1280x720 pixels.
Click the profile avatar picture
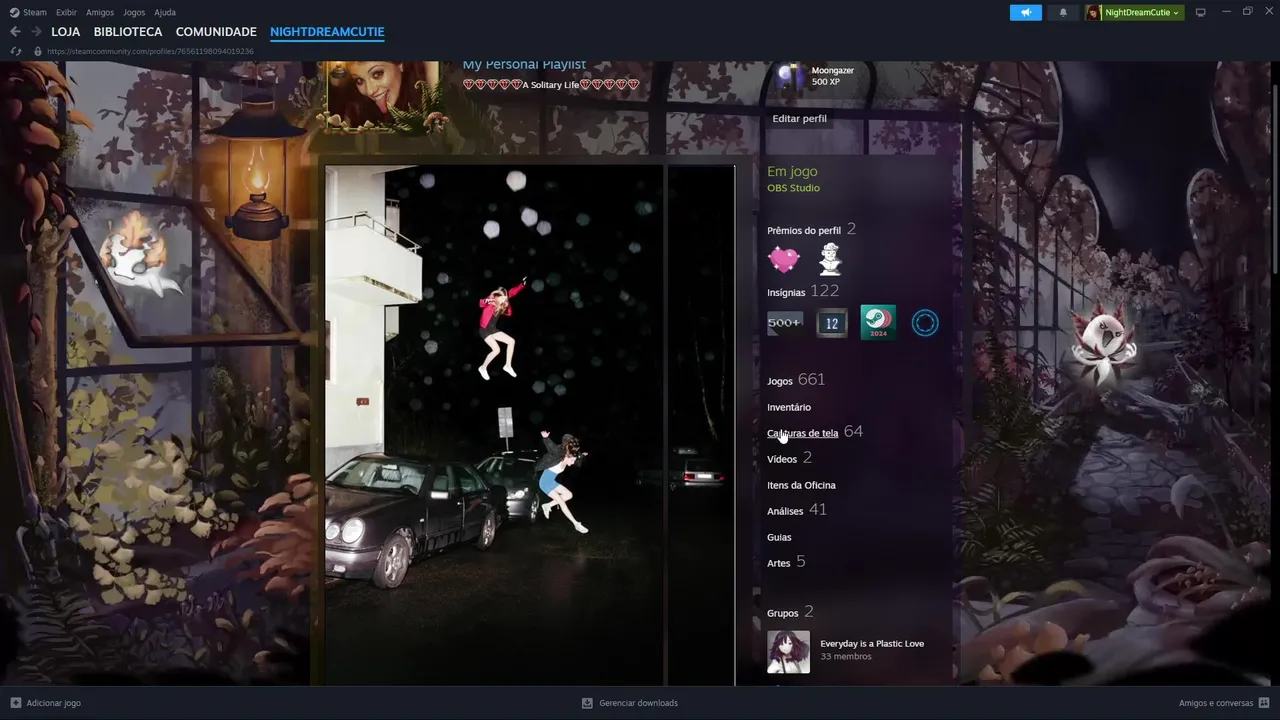(x=383, y=96)
